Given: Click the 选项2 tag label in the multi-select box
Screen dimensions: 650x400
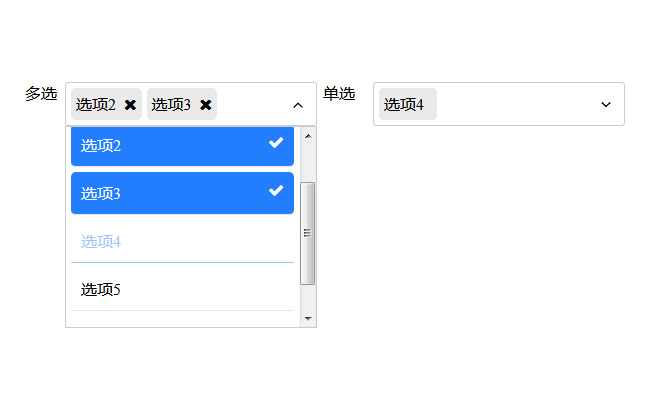Looking at the screenshot, I should coord(96,105).
